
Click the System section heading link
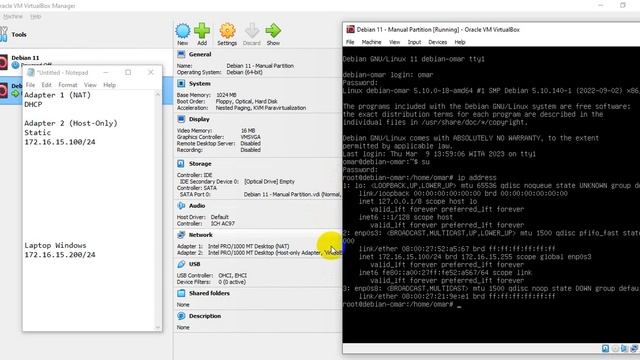point(200,84)
